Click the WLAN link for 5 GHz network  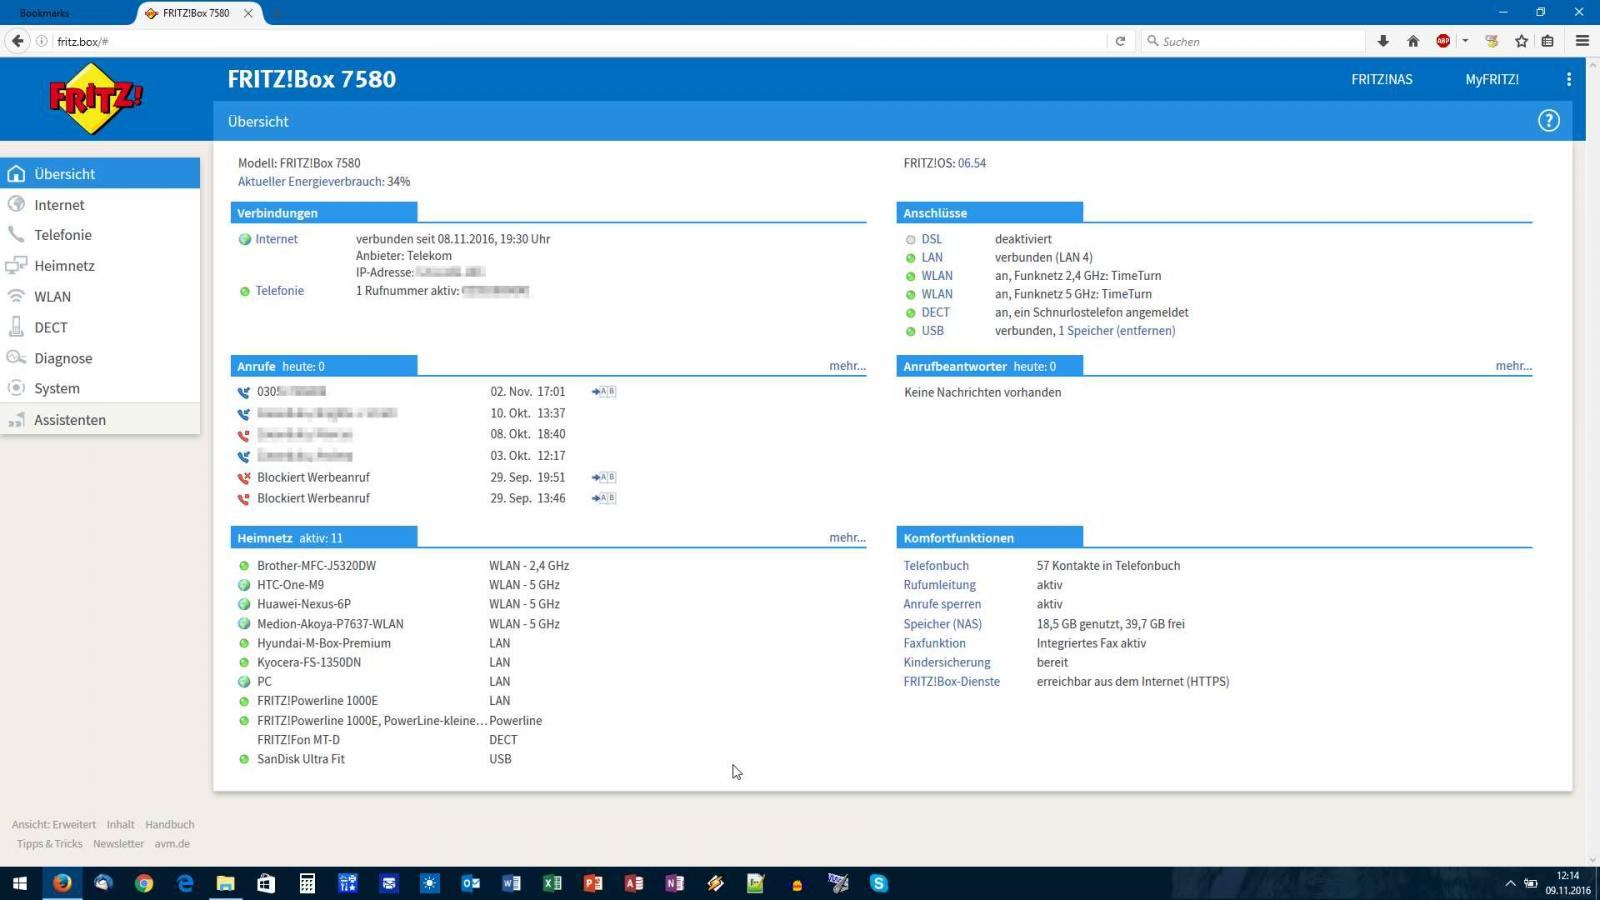pos(937,294)
